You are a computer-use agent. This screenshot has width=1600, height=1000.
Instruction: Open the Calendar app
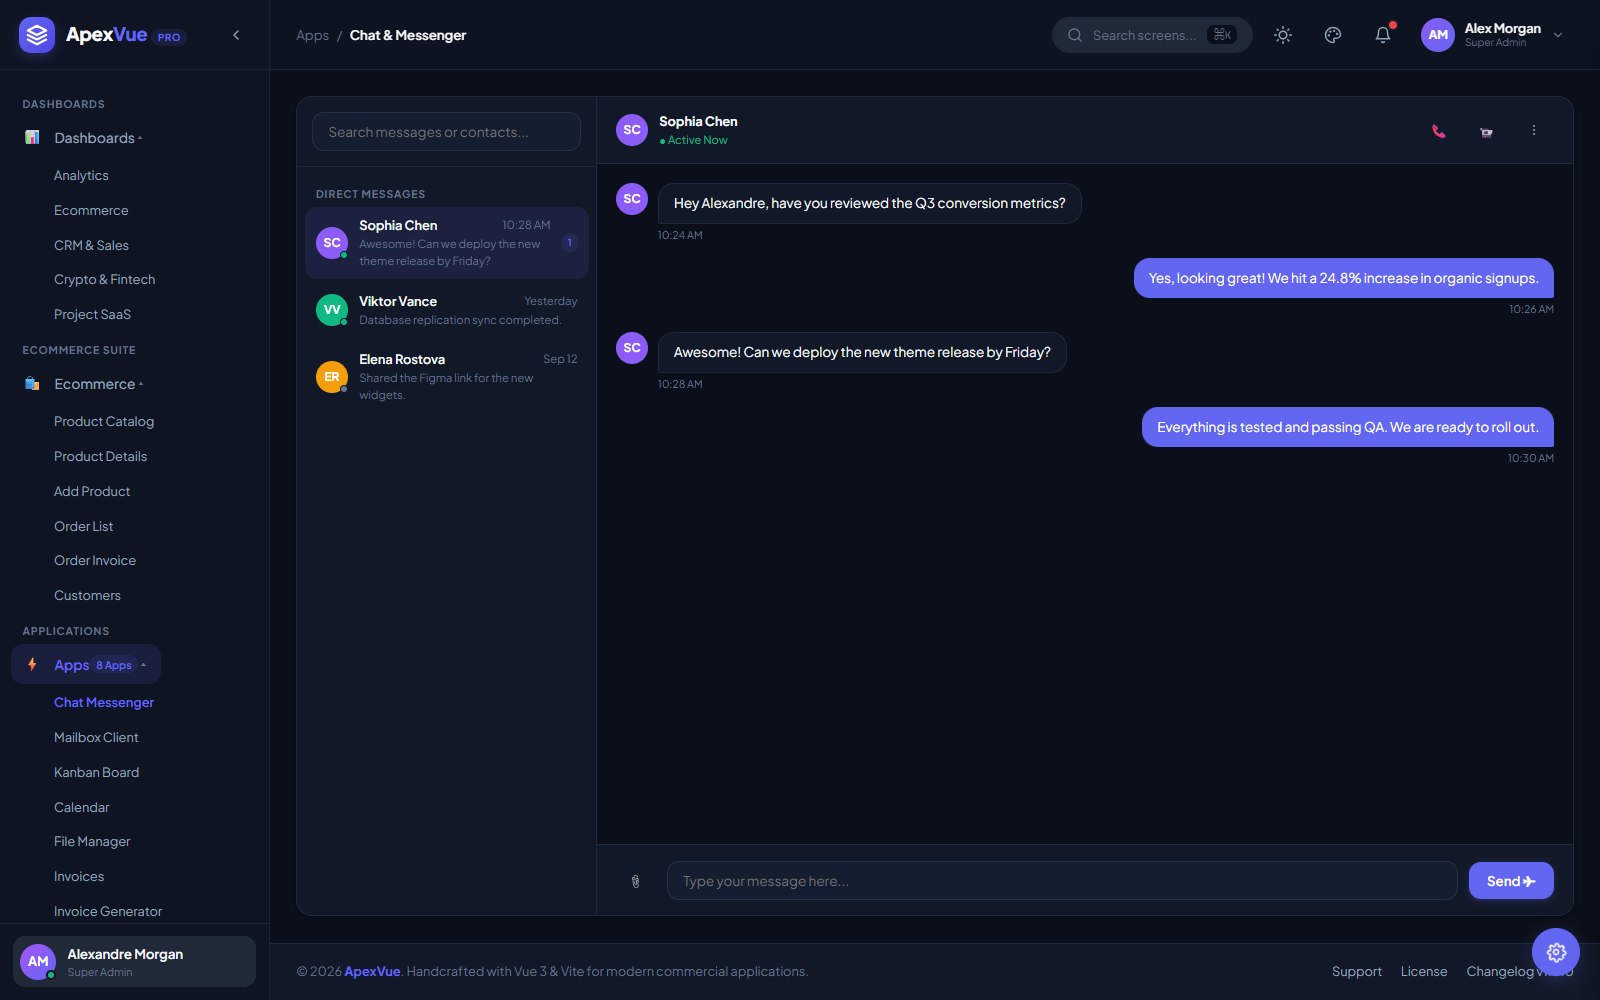(81, 807)
